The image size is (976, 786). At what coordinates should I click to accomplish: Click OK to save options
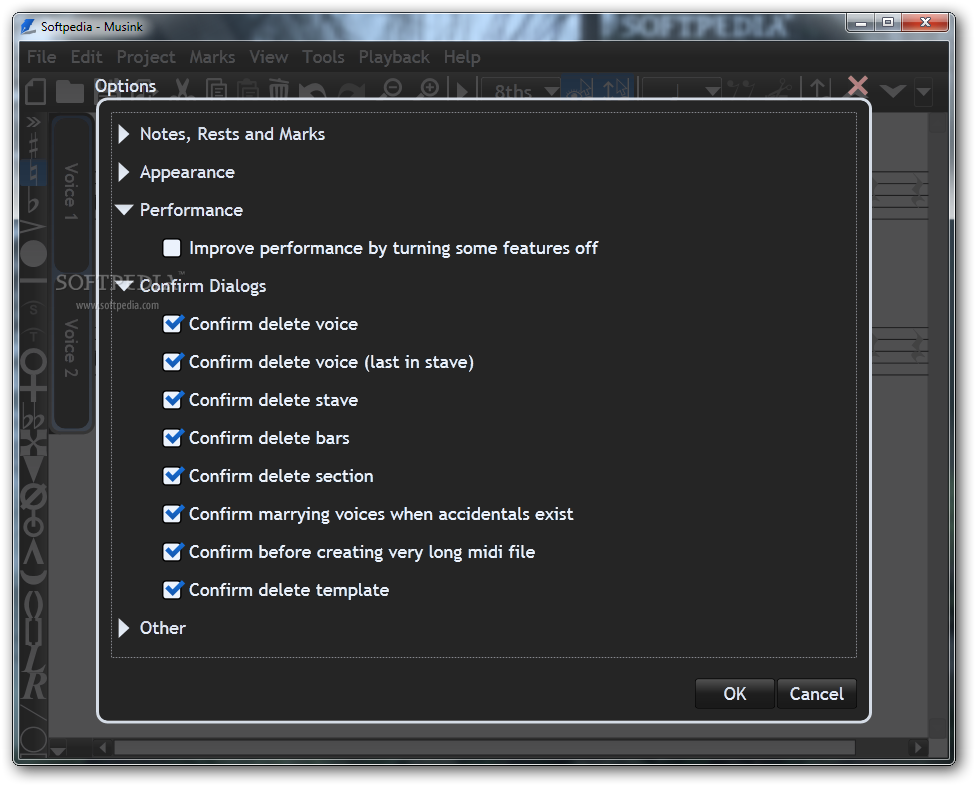tap(734, 694)
